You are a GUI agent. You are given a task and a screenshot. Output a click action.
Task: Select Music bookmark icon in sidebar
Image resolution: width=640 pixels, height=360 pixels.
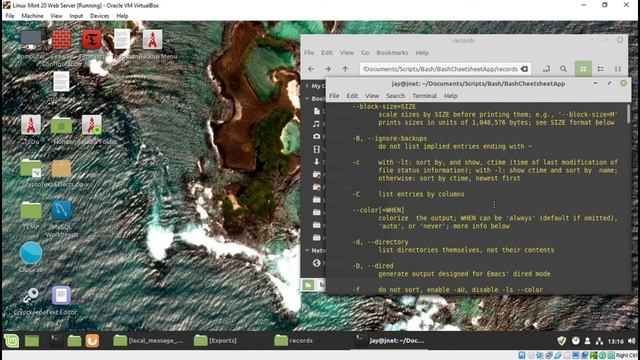[x=317, y=124]
